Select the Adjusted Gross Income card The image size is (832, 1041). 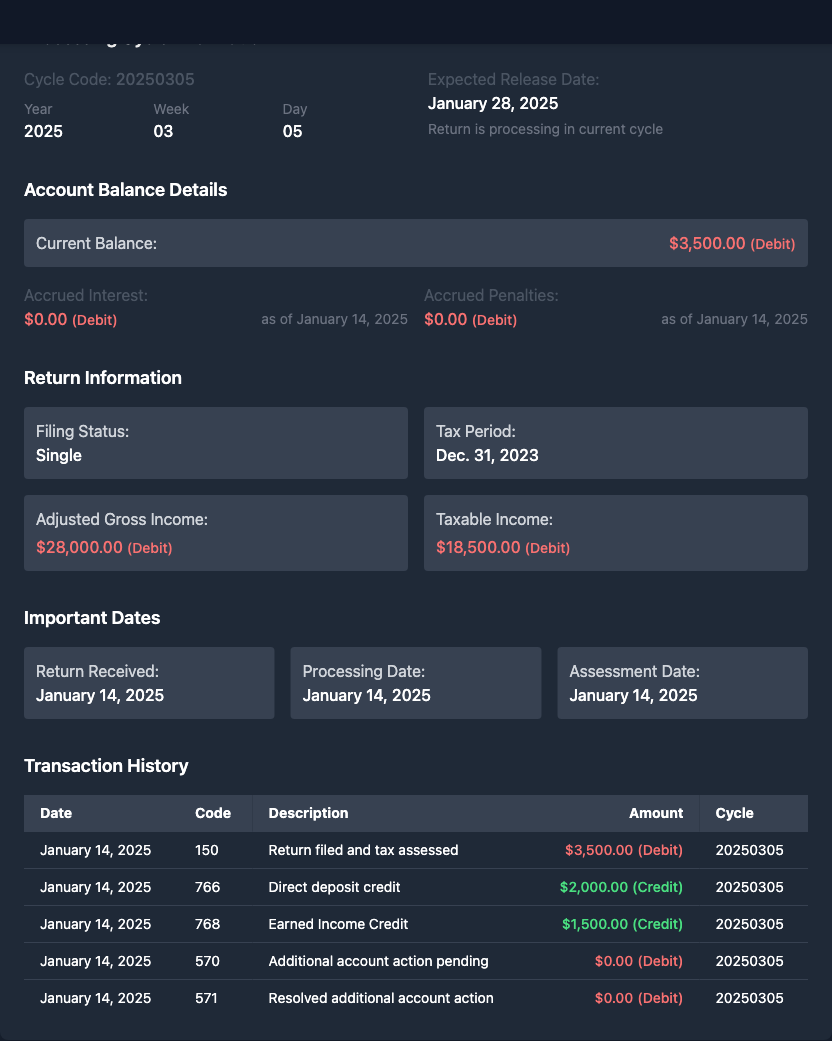point(215,533)
